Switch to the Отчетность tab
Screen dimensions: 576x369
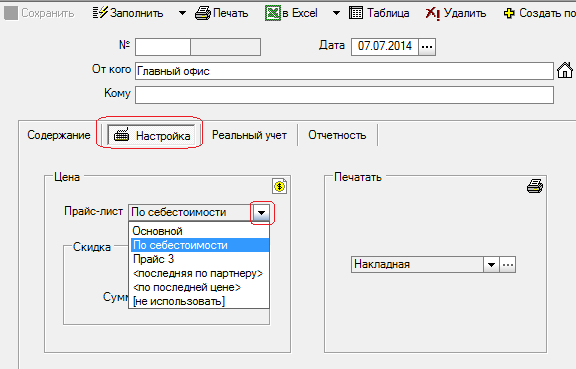[337, 135]
